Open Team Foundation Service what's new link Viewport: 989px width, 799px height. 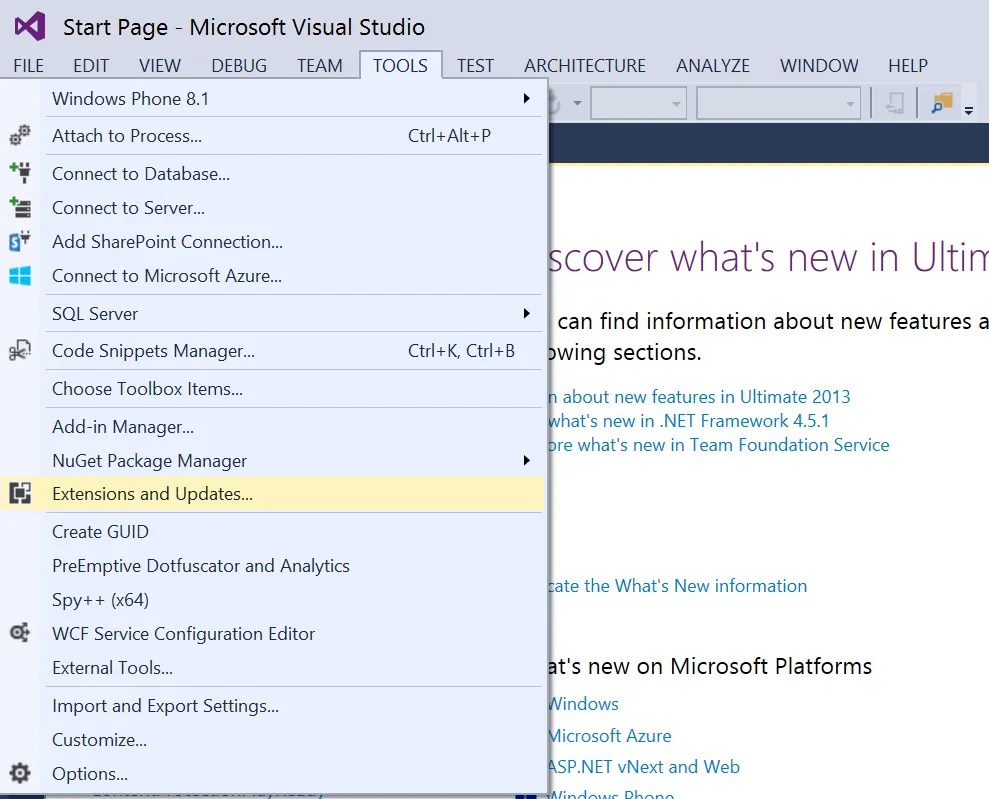tap(718, 445)
